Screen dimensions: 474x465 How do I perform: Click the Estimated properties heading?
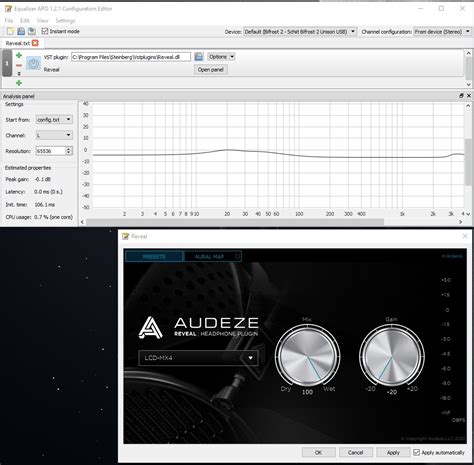[28, 168]
